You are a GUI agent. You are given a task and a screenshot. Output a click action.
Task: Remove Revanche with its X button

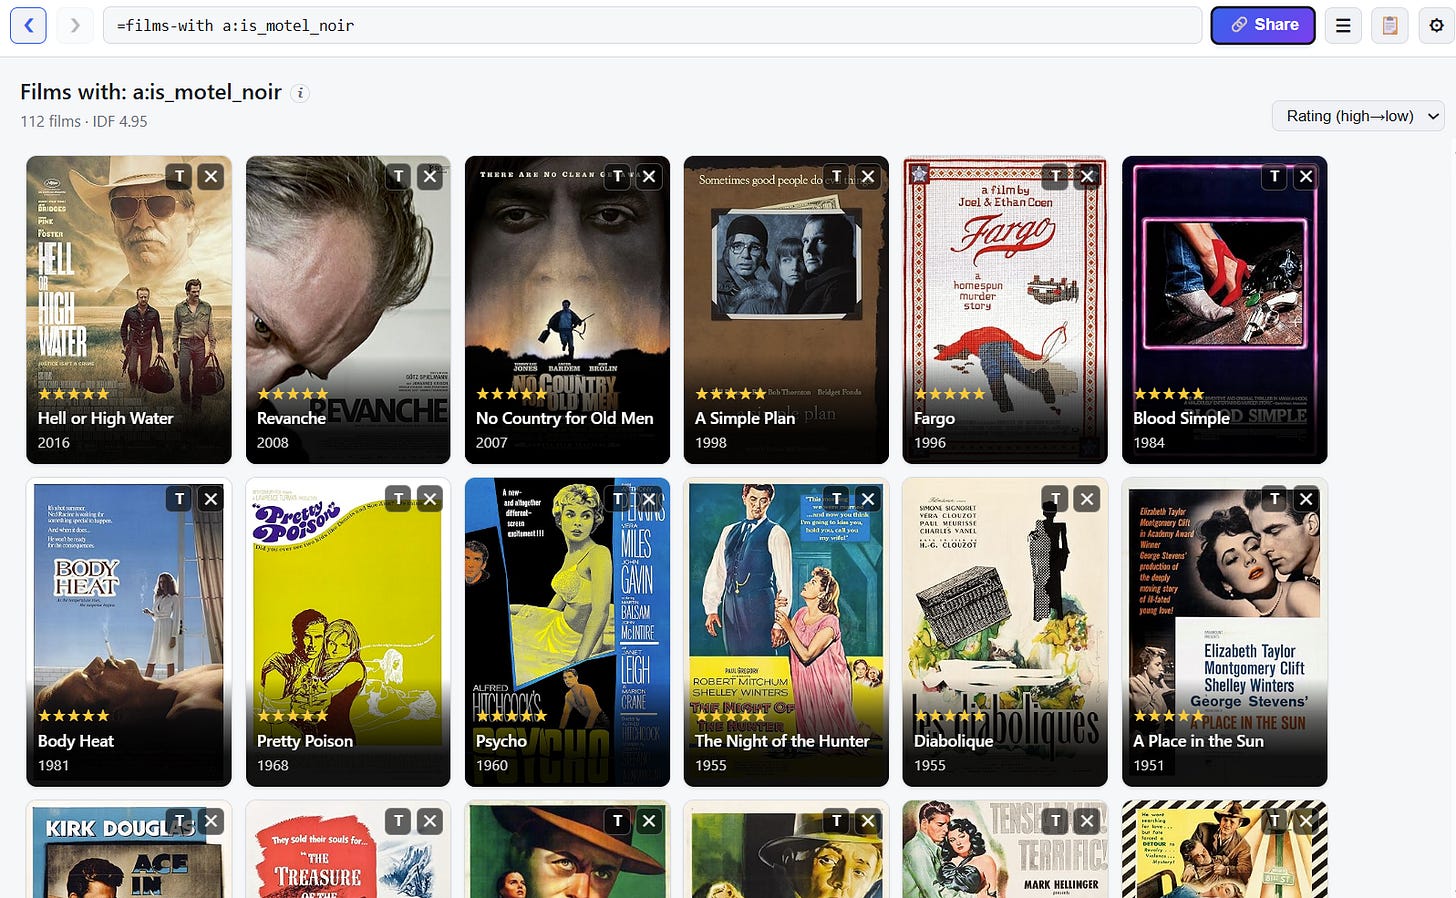[430, 176]
